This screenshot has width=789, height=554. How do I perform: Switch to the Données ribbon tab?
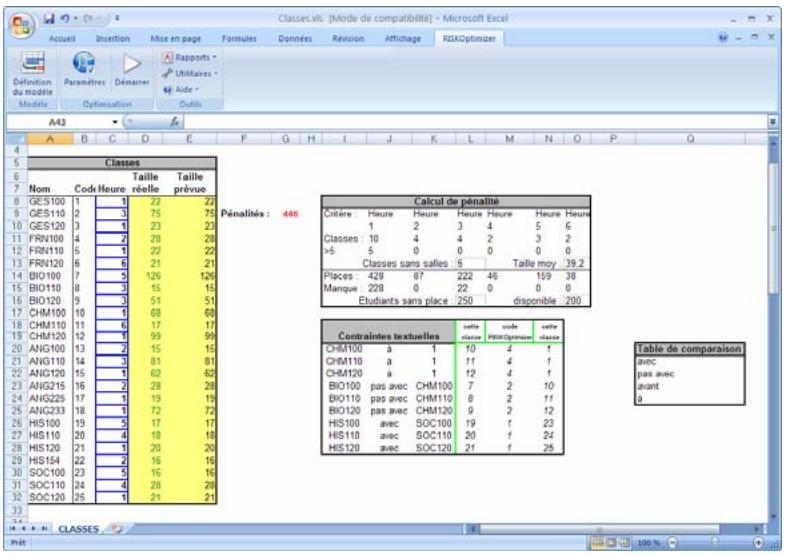[295, 39]
